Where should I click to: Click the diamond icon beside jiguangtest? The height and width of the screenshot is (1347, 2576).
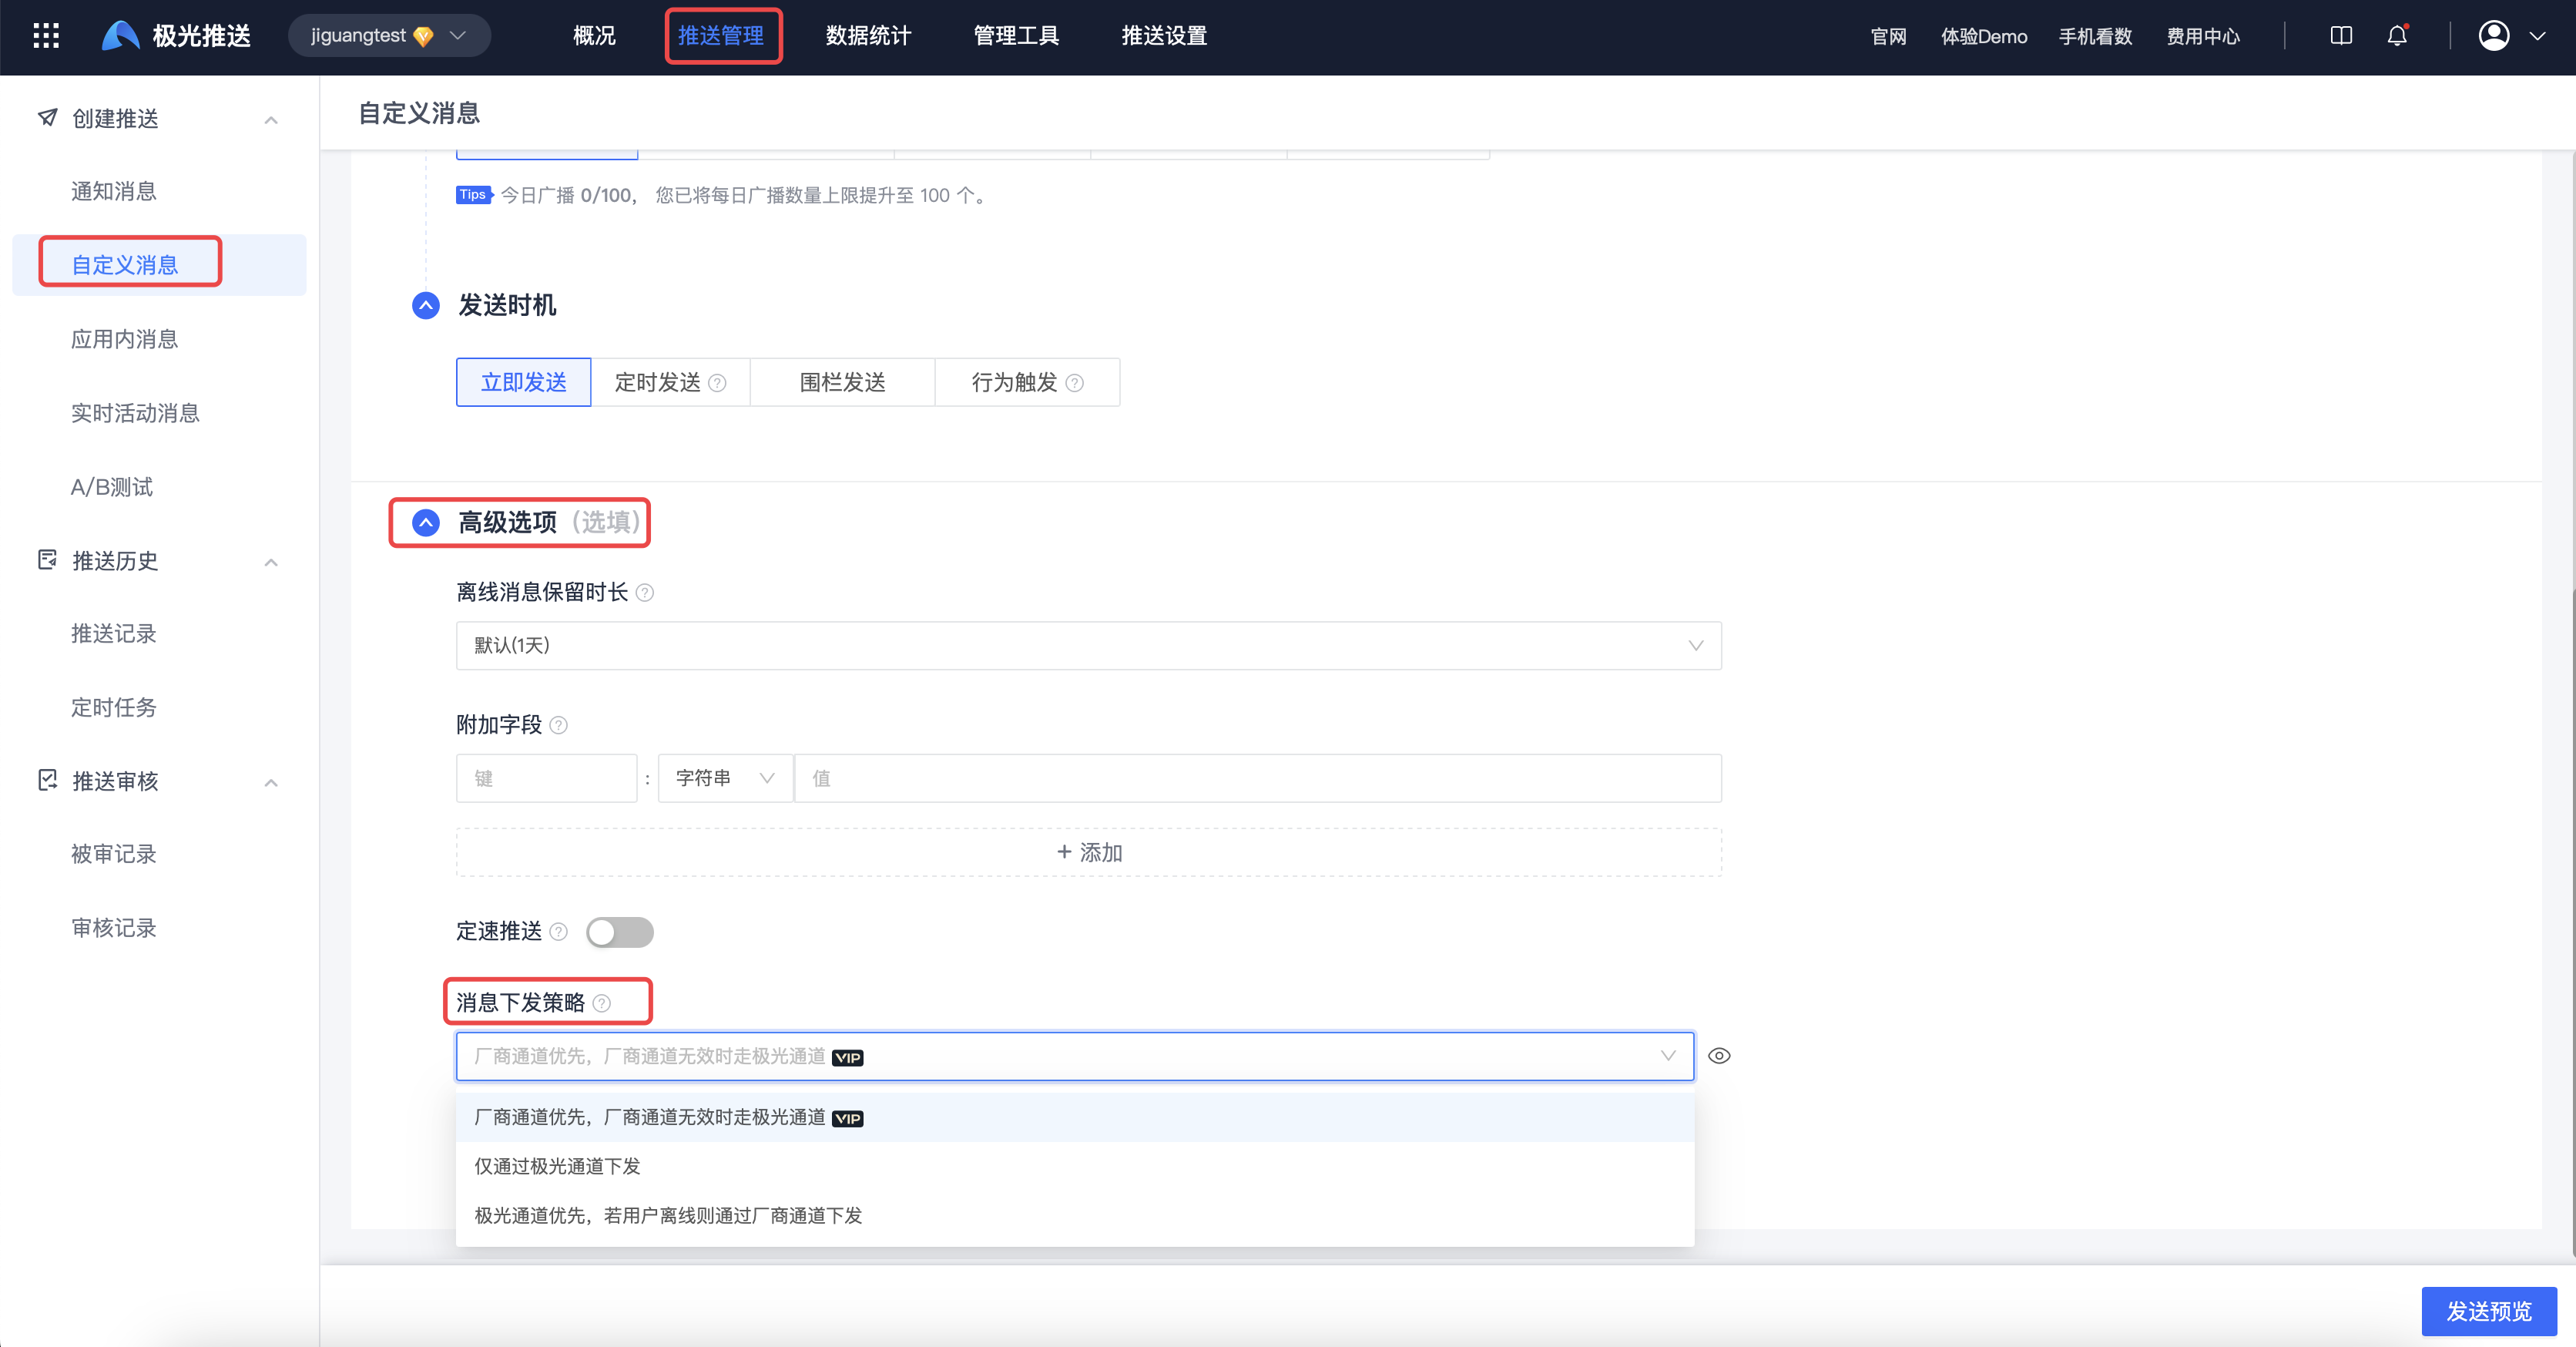point(423,36)
